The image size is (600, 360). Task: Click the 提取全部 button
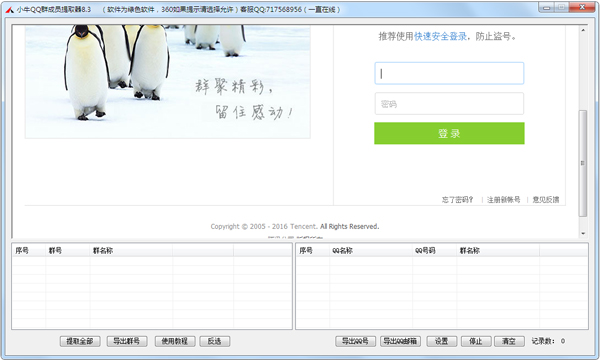click(80, 341)
